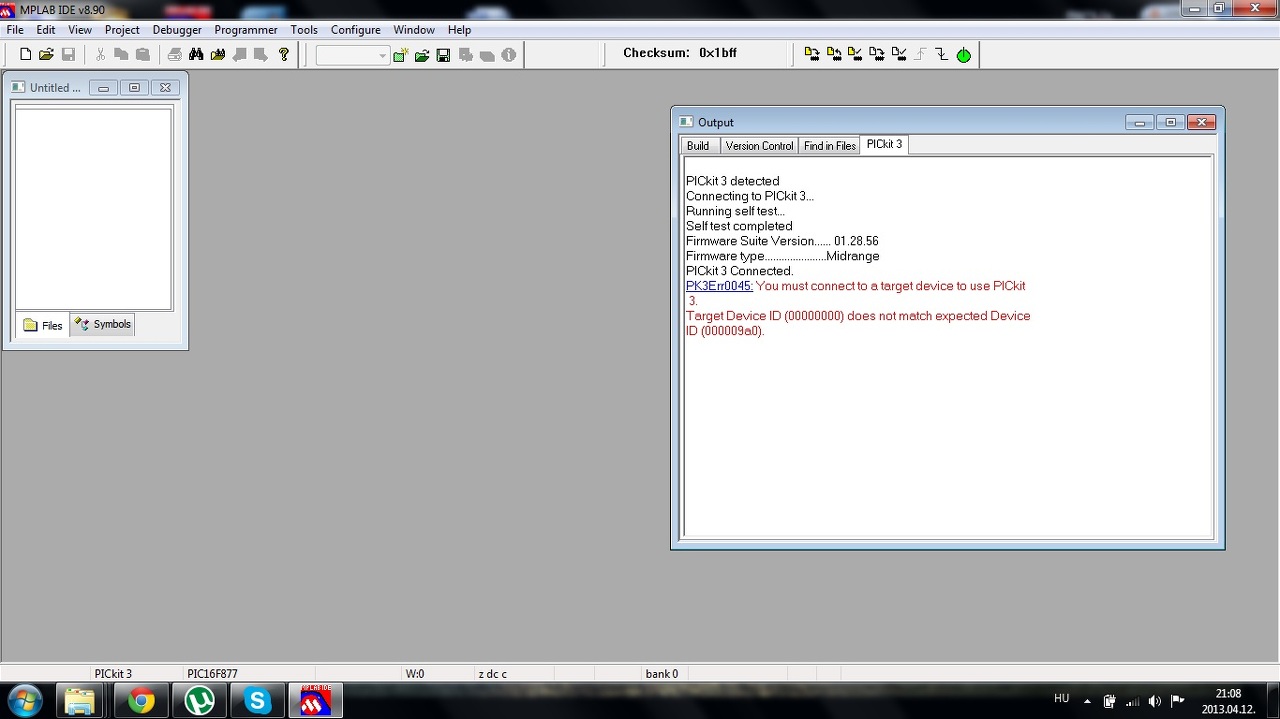Click the Find binoculars icon
The width and height of the screenshot is (1280, 719).
[196, 55]
